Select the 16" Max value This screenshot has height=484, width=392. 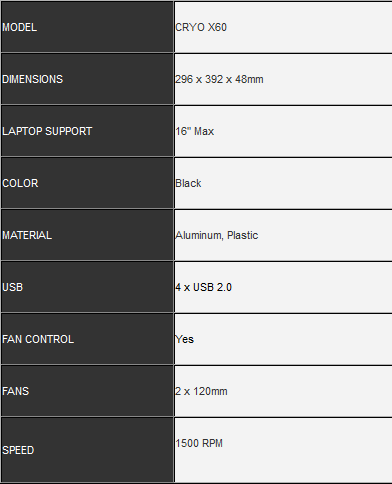195,131
